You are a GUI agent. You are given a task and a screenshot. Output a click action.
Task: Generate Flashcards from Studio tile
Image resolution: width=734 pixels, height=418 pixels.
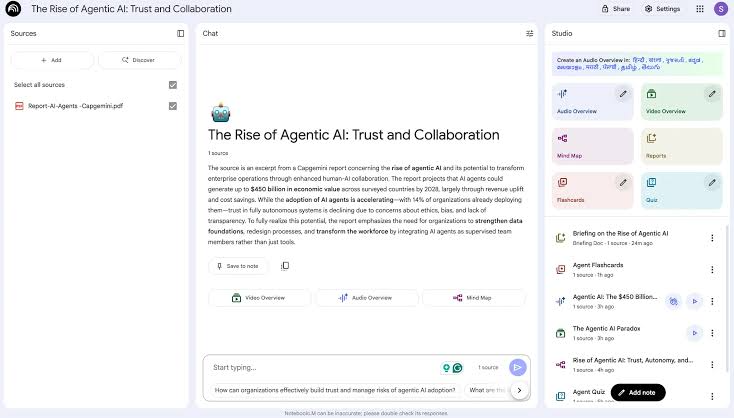592,190
